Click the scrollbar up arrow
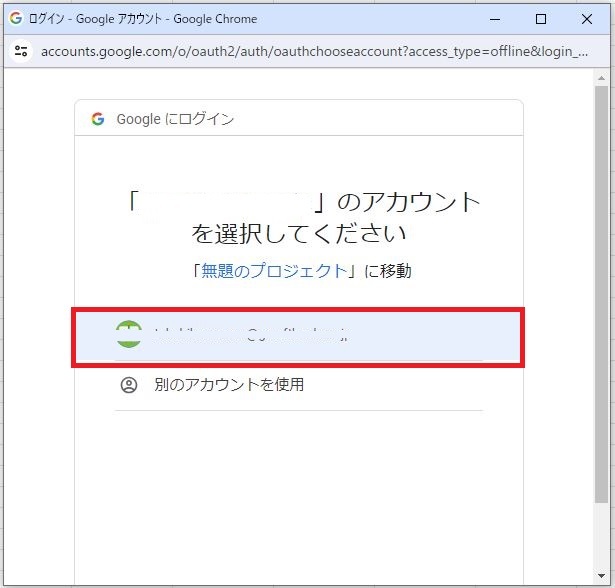Screen dimensions: 615x588 coord(601,78)
